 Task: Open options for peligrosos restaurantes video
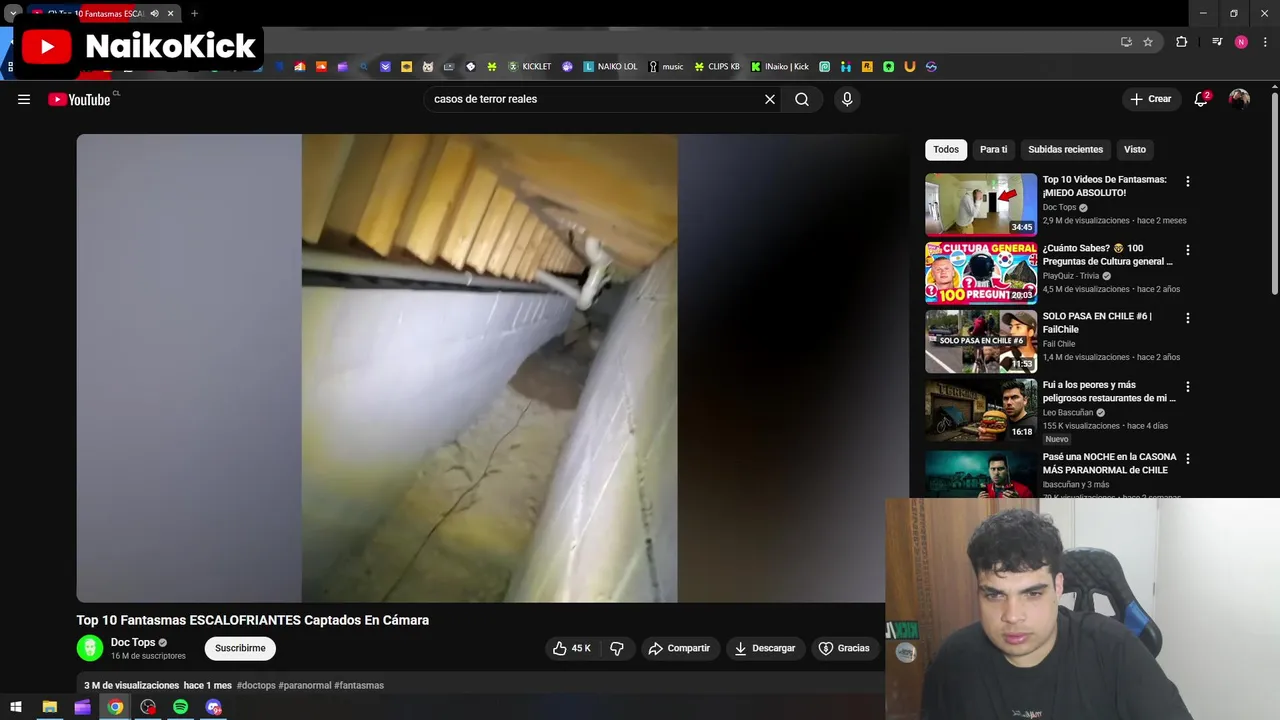pyautogui.click(x=1188, y=387)
